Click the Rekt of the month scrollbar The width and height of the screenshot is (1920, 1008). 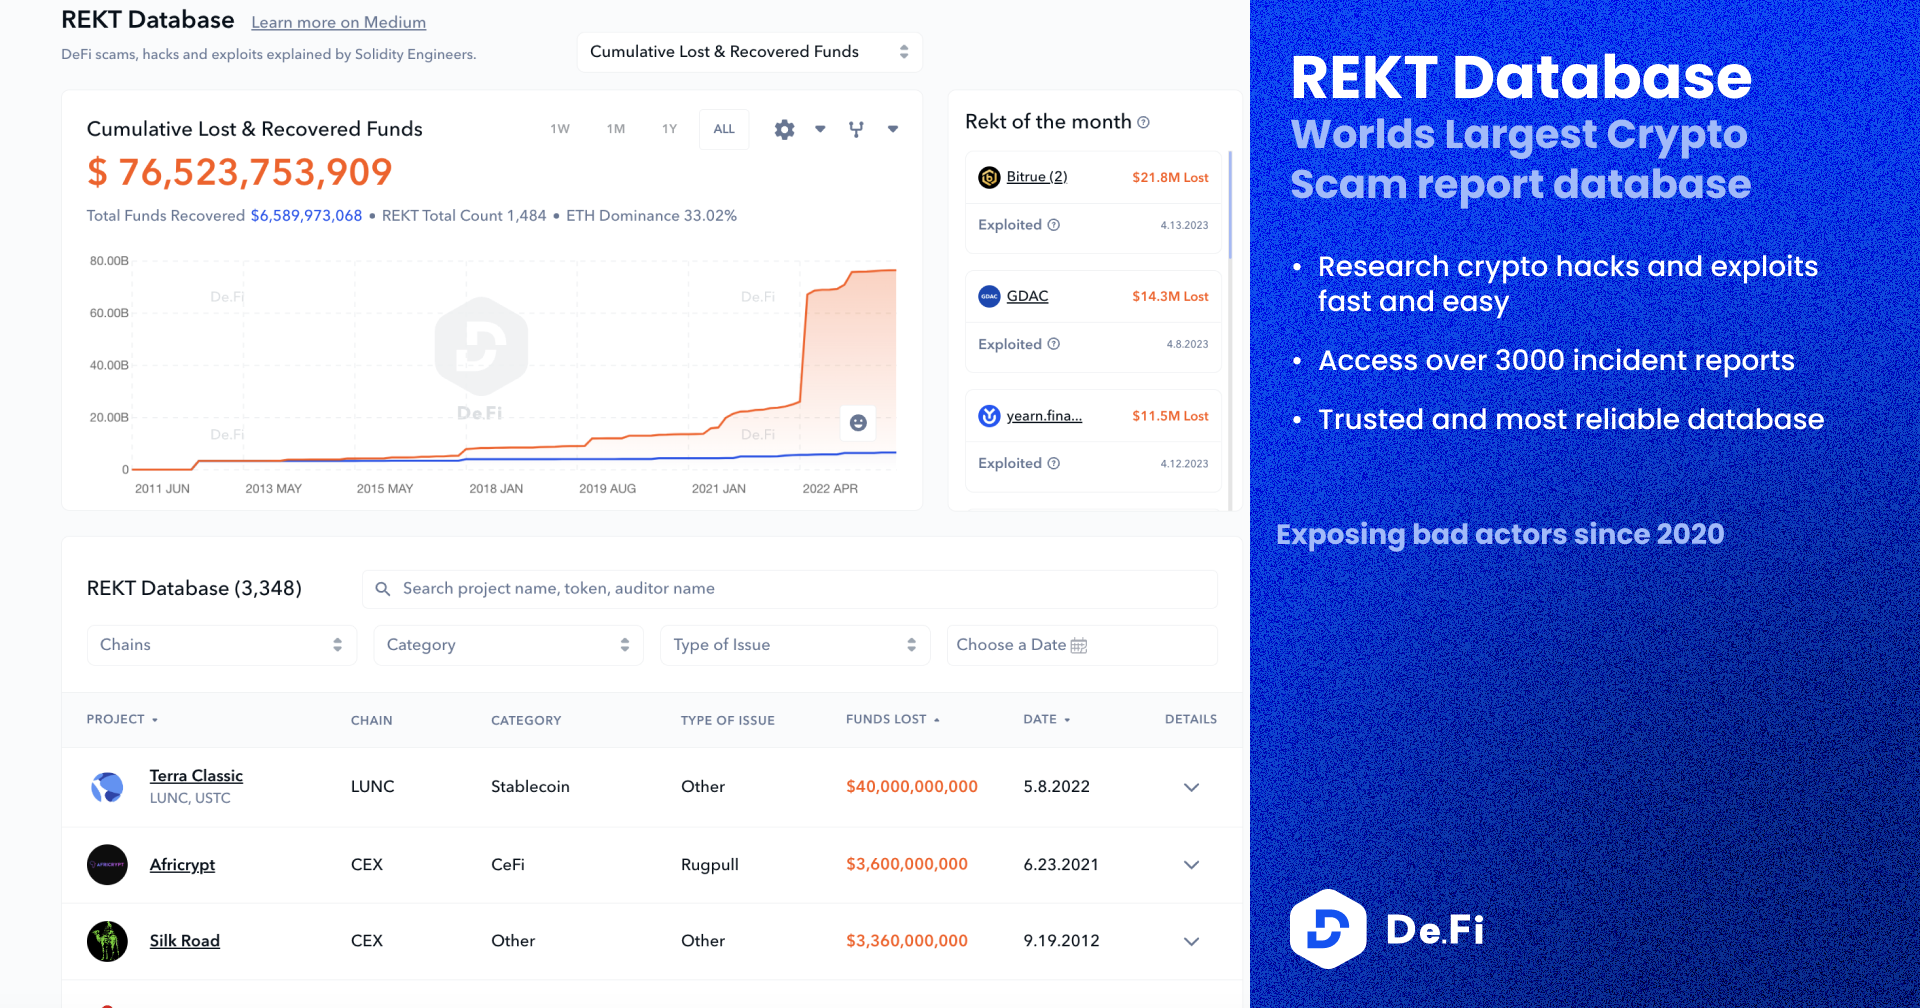click(1230, 205)
